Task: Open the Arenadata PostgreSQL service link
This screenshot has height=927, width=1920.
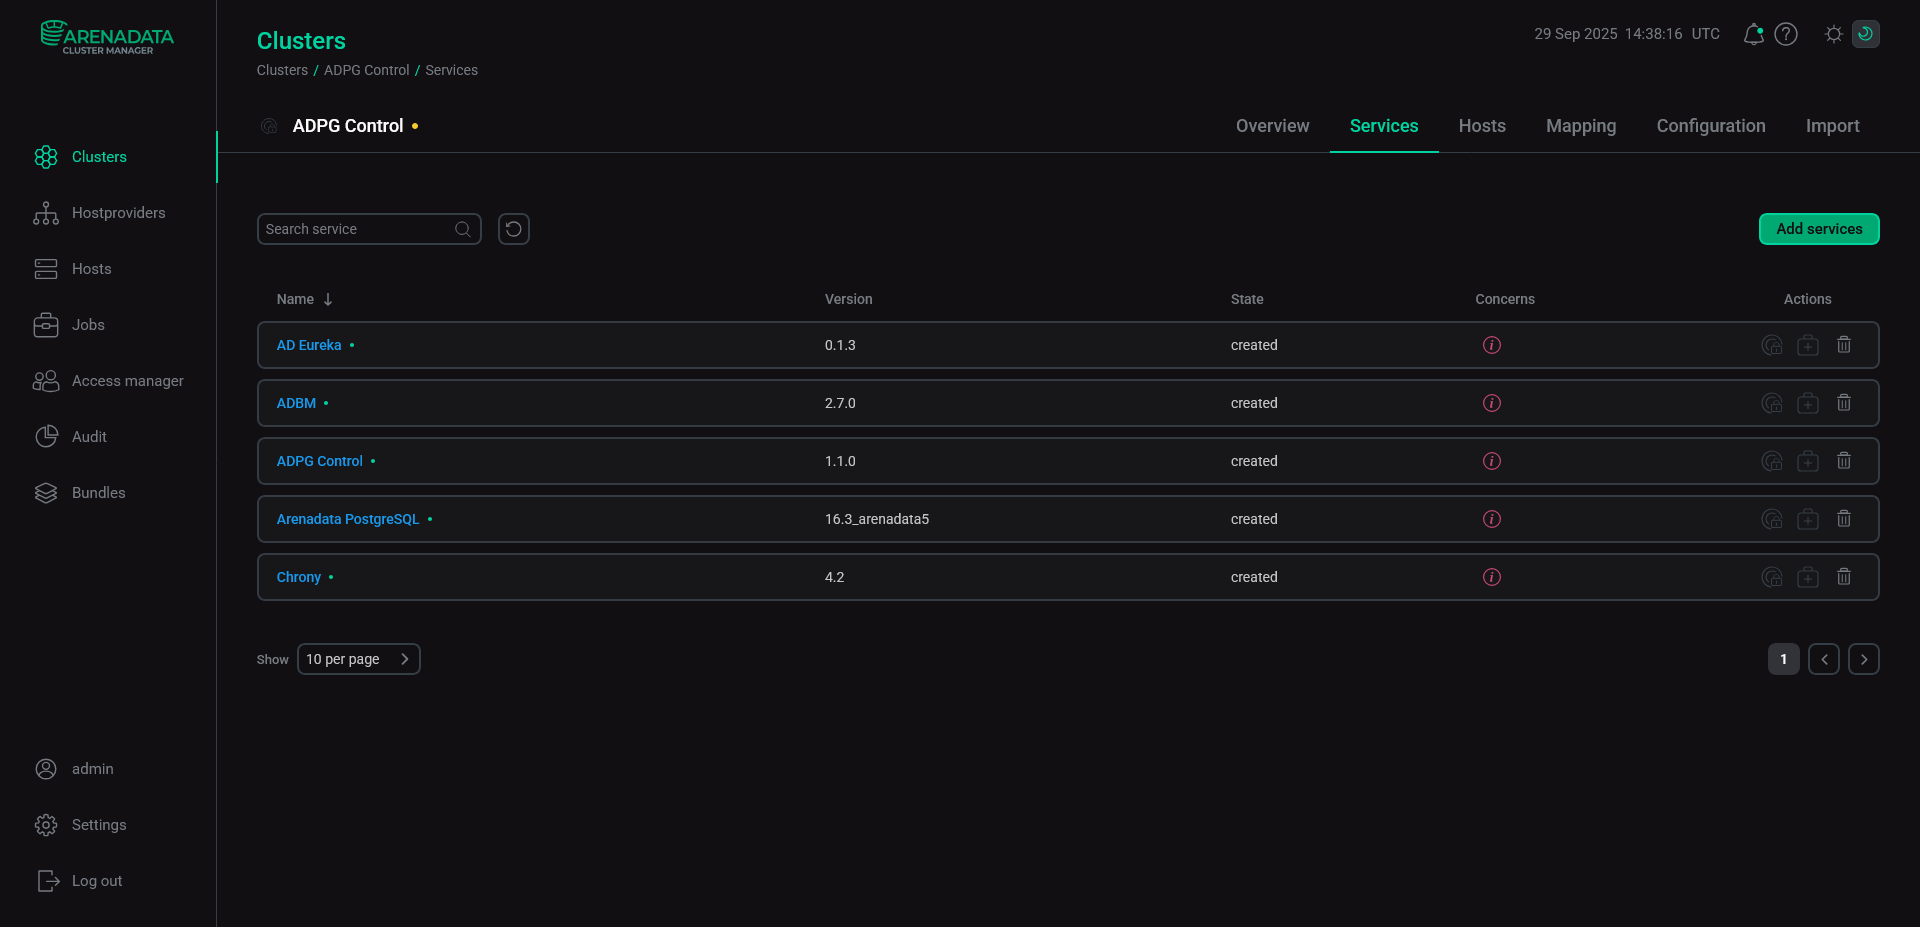Action: click(347, 519)
